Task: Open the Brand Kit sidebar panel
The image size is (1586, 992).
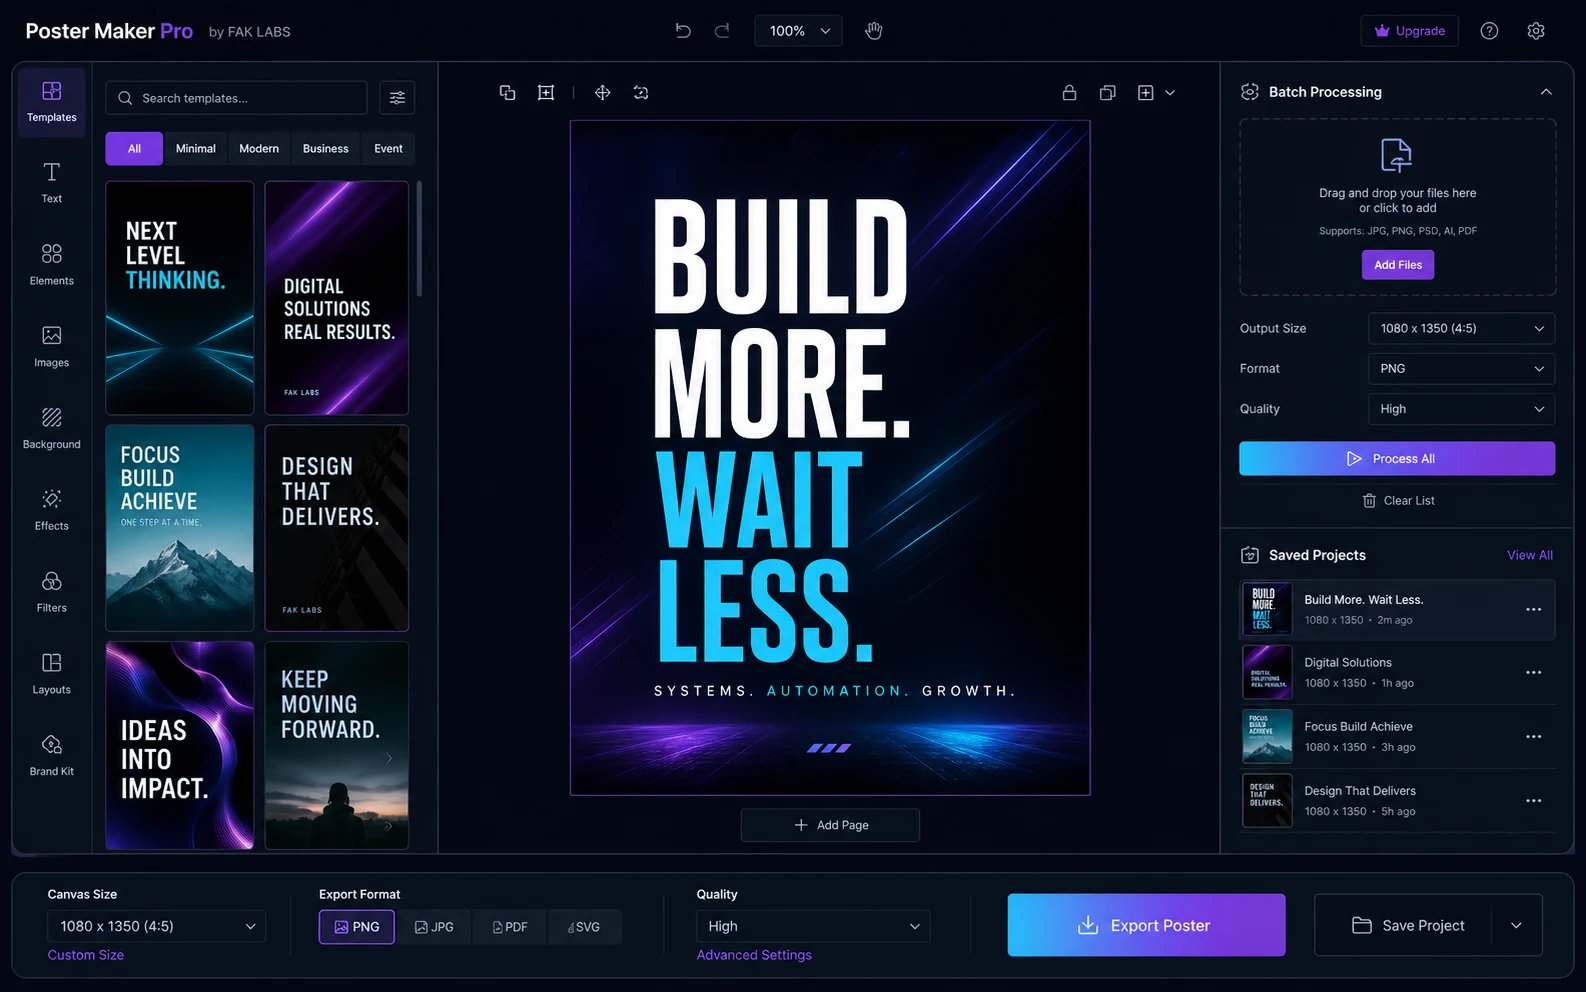Action: [x=52, y=756]
